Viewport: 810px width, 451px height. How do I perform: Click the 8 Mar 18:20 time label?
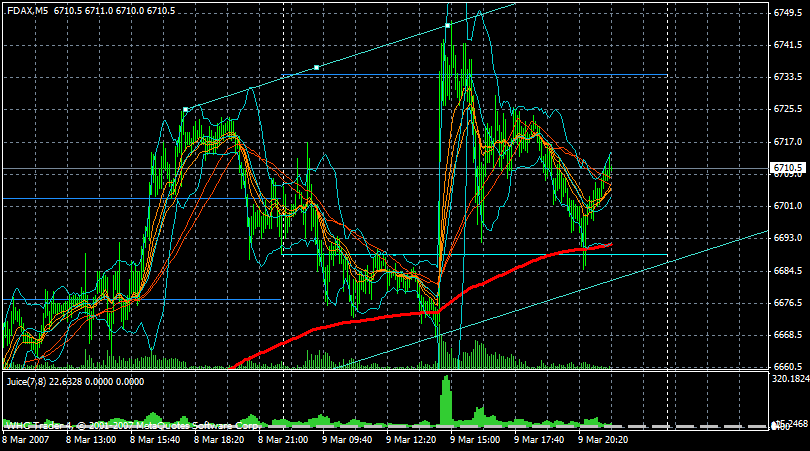[219, 440]
